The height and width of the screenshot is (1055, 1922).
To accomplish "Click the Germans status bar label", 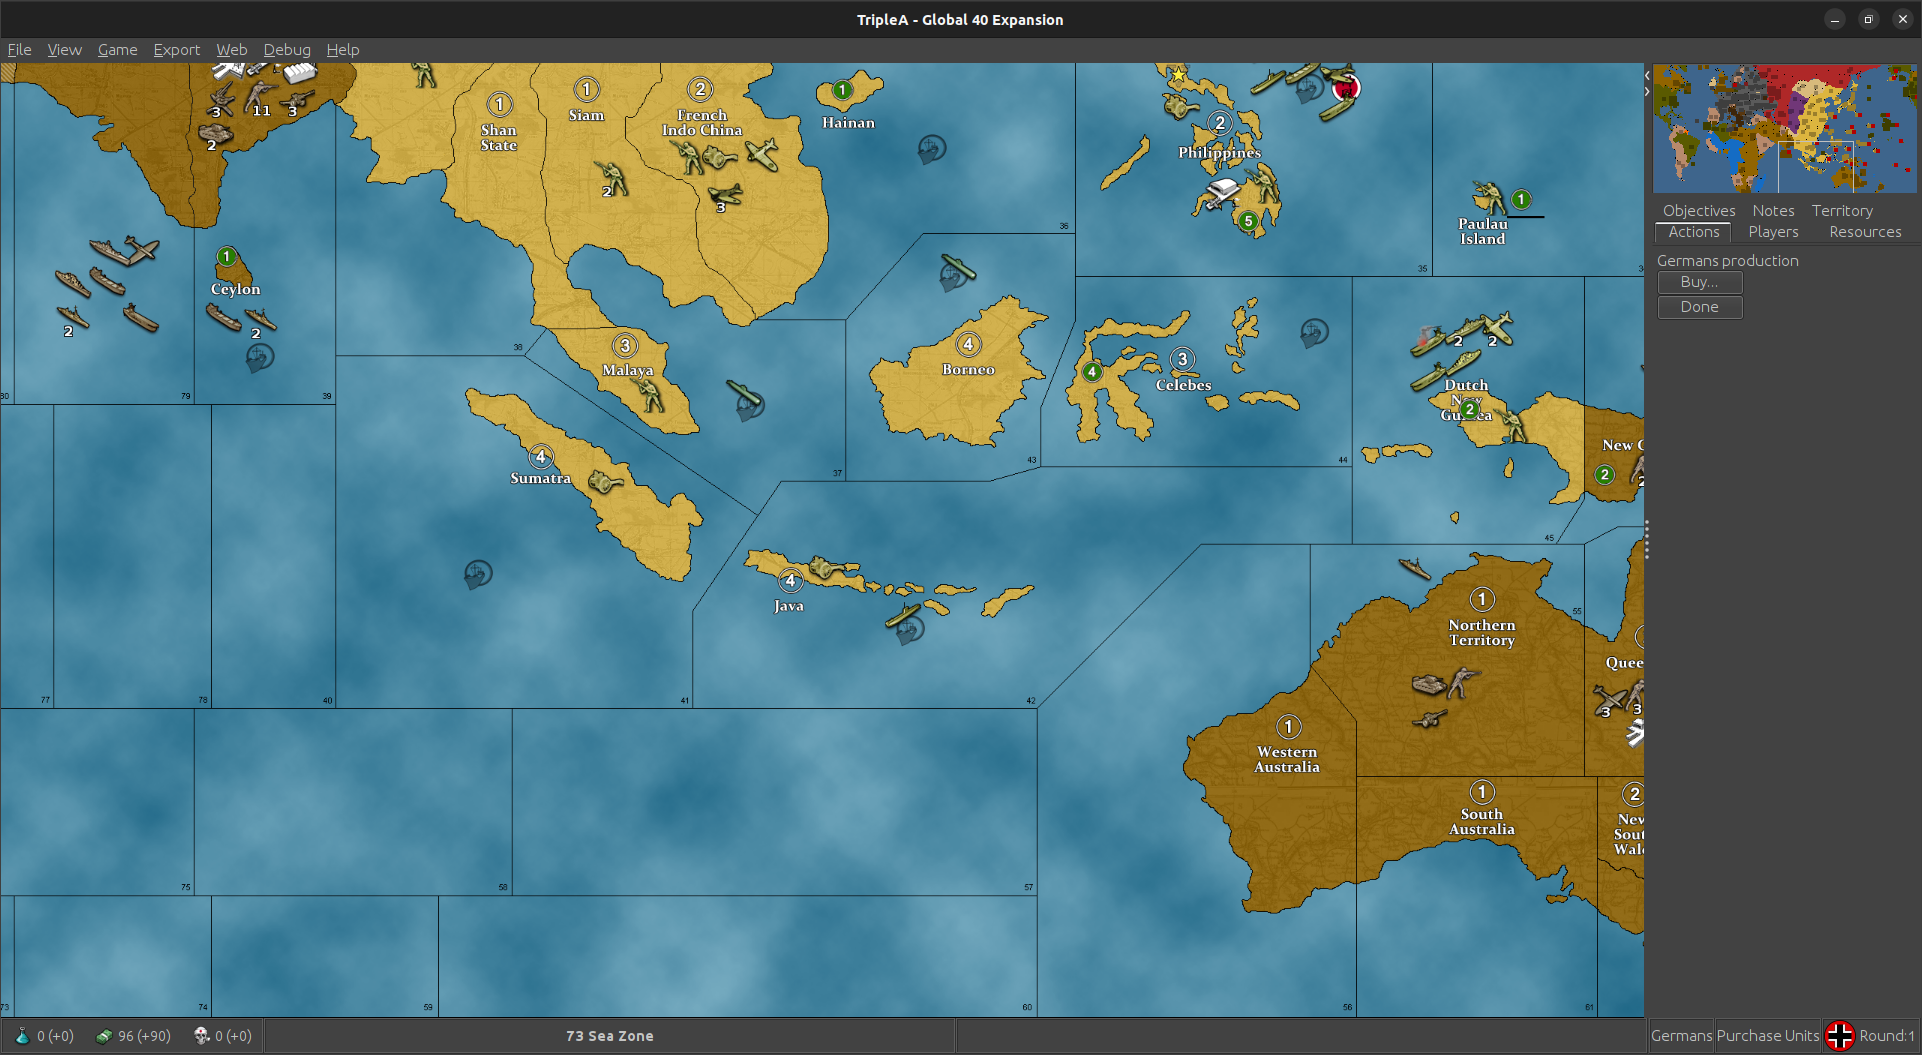I will 1681,1036.
